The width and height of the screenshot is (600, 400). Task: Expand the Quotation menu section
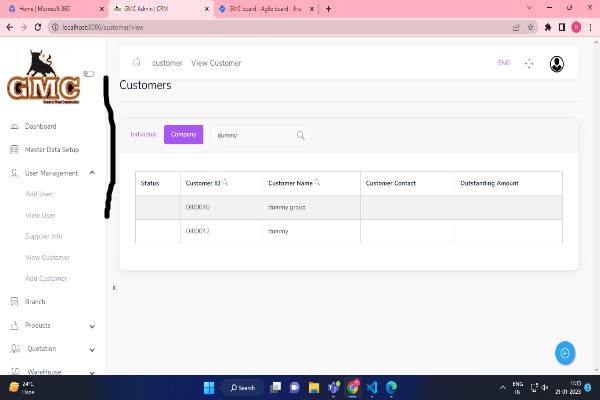(92, 349)
